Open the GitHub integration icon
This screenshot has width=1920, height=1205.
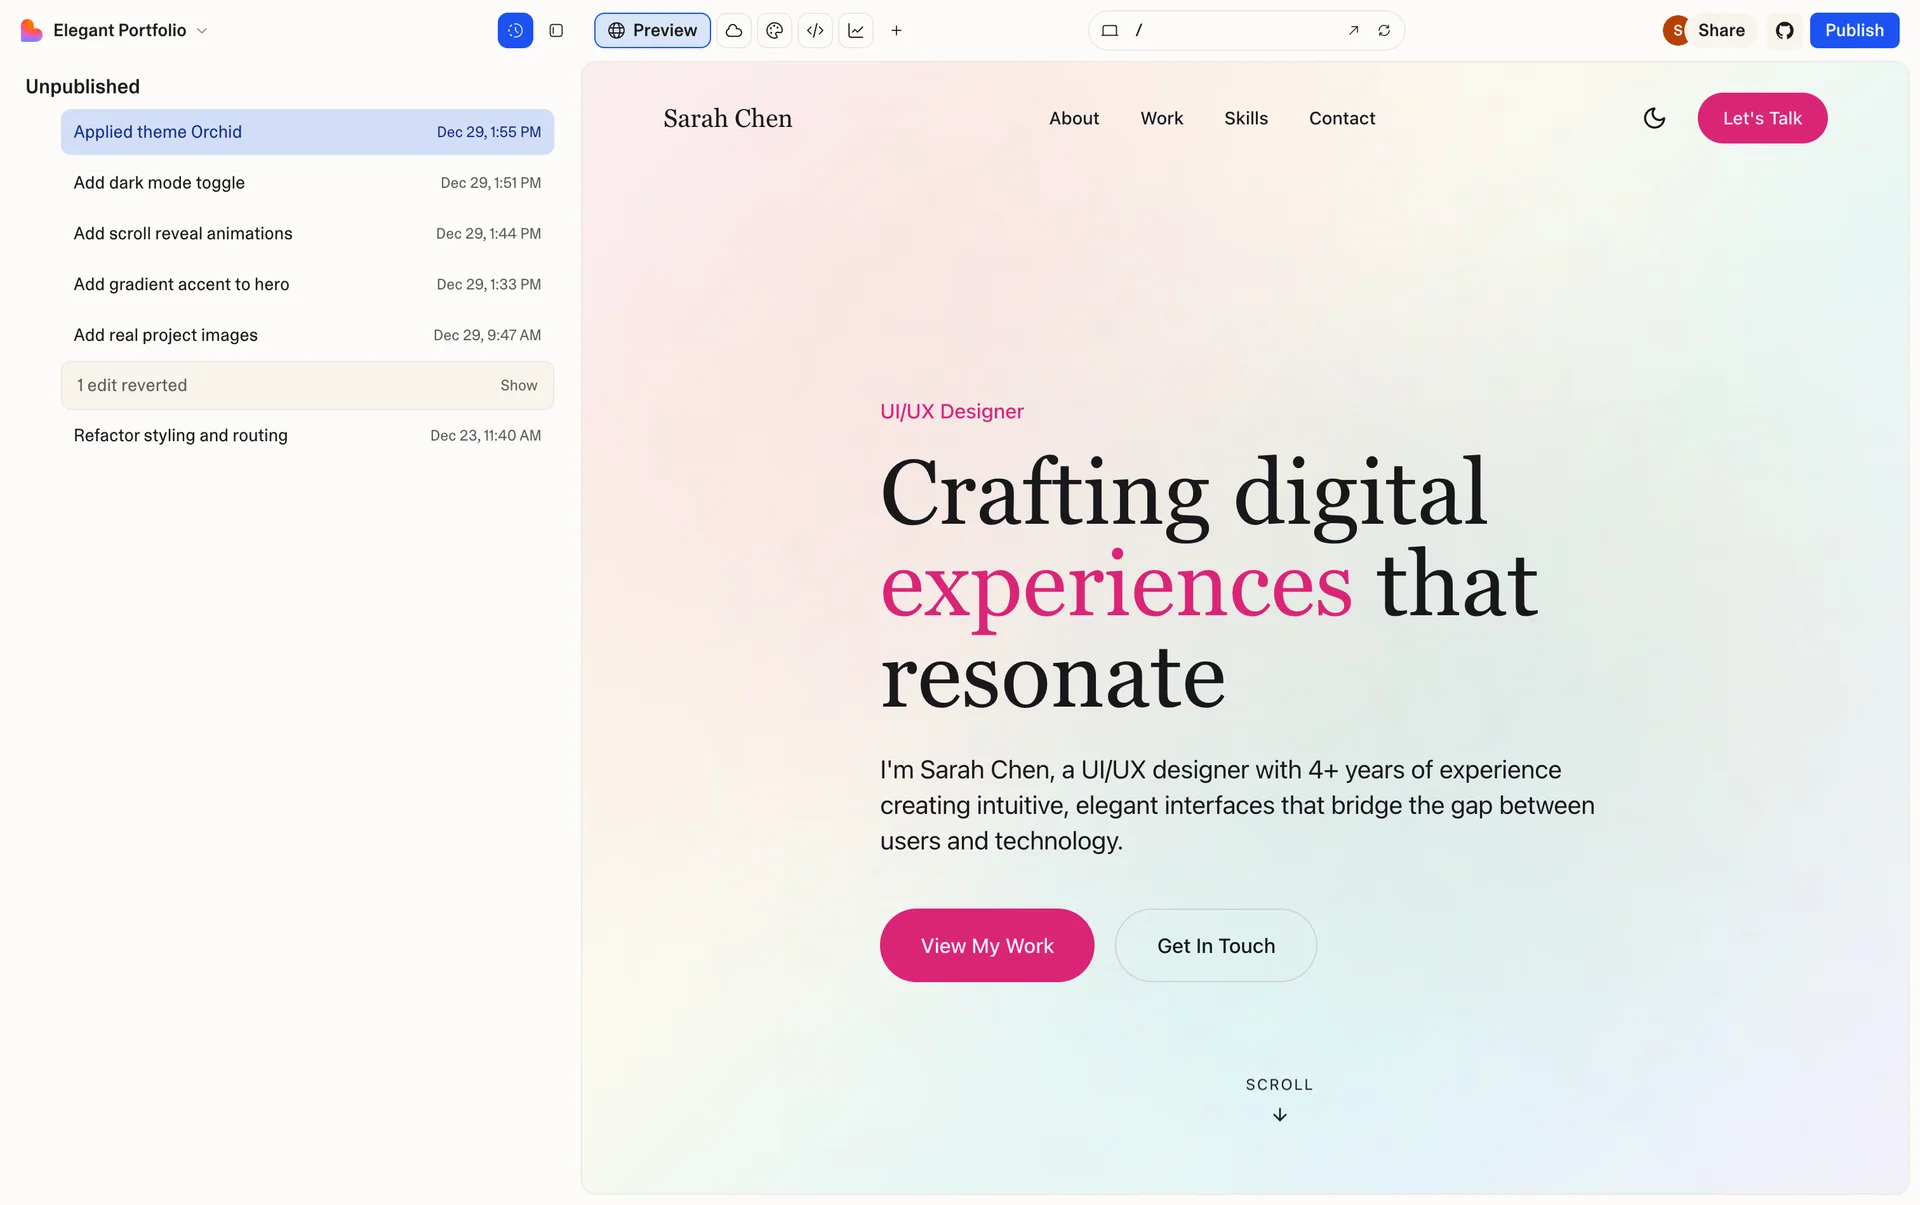coord(1784,30)
